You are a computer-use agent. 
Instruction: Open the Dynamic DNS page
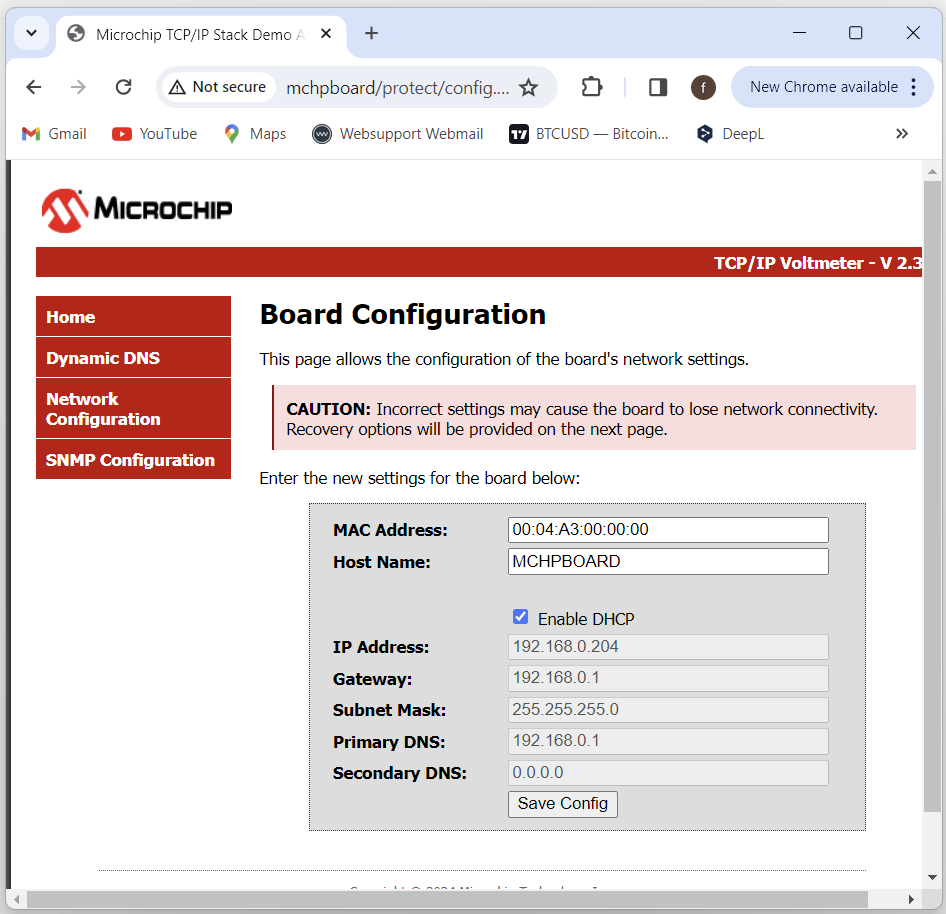point(133,357)
